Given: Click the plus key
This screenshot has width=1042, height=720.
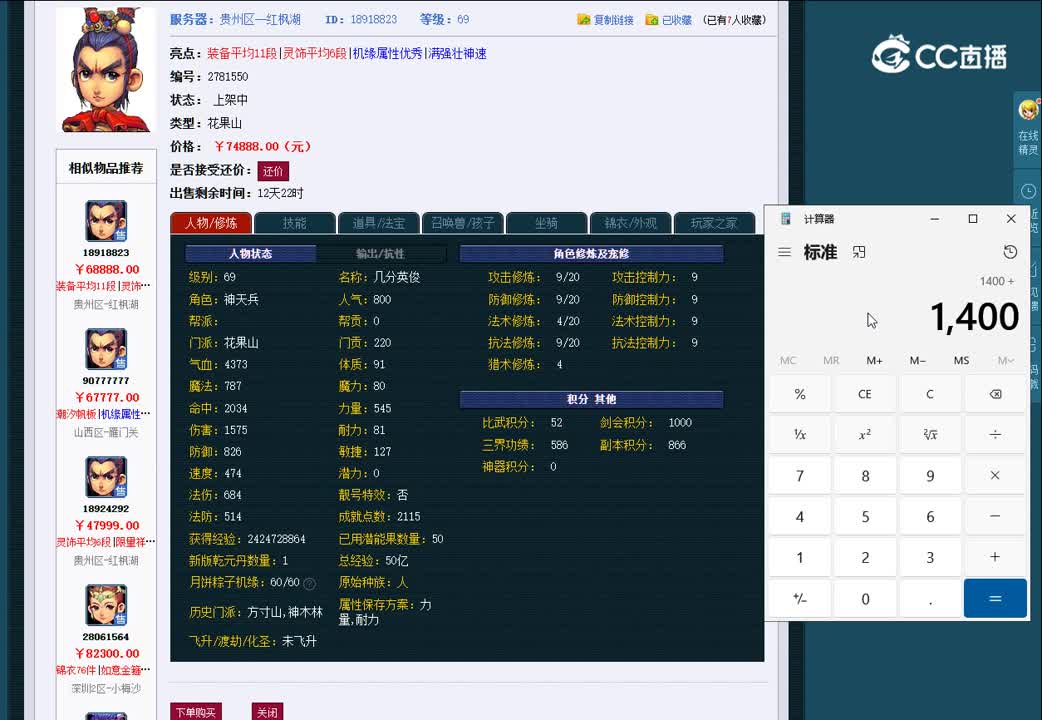Looking at the screenshot, I should 995,557.
